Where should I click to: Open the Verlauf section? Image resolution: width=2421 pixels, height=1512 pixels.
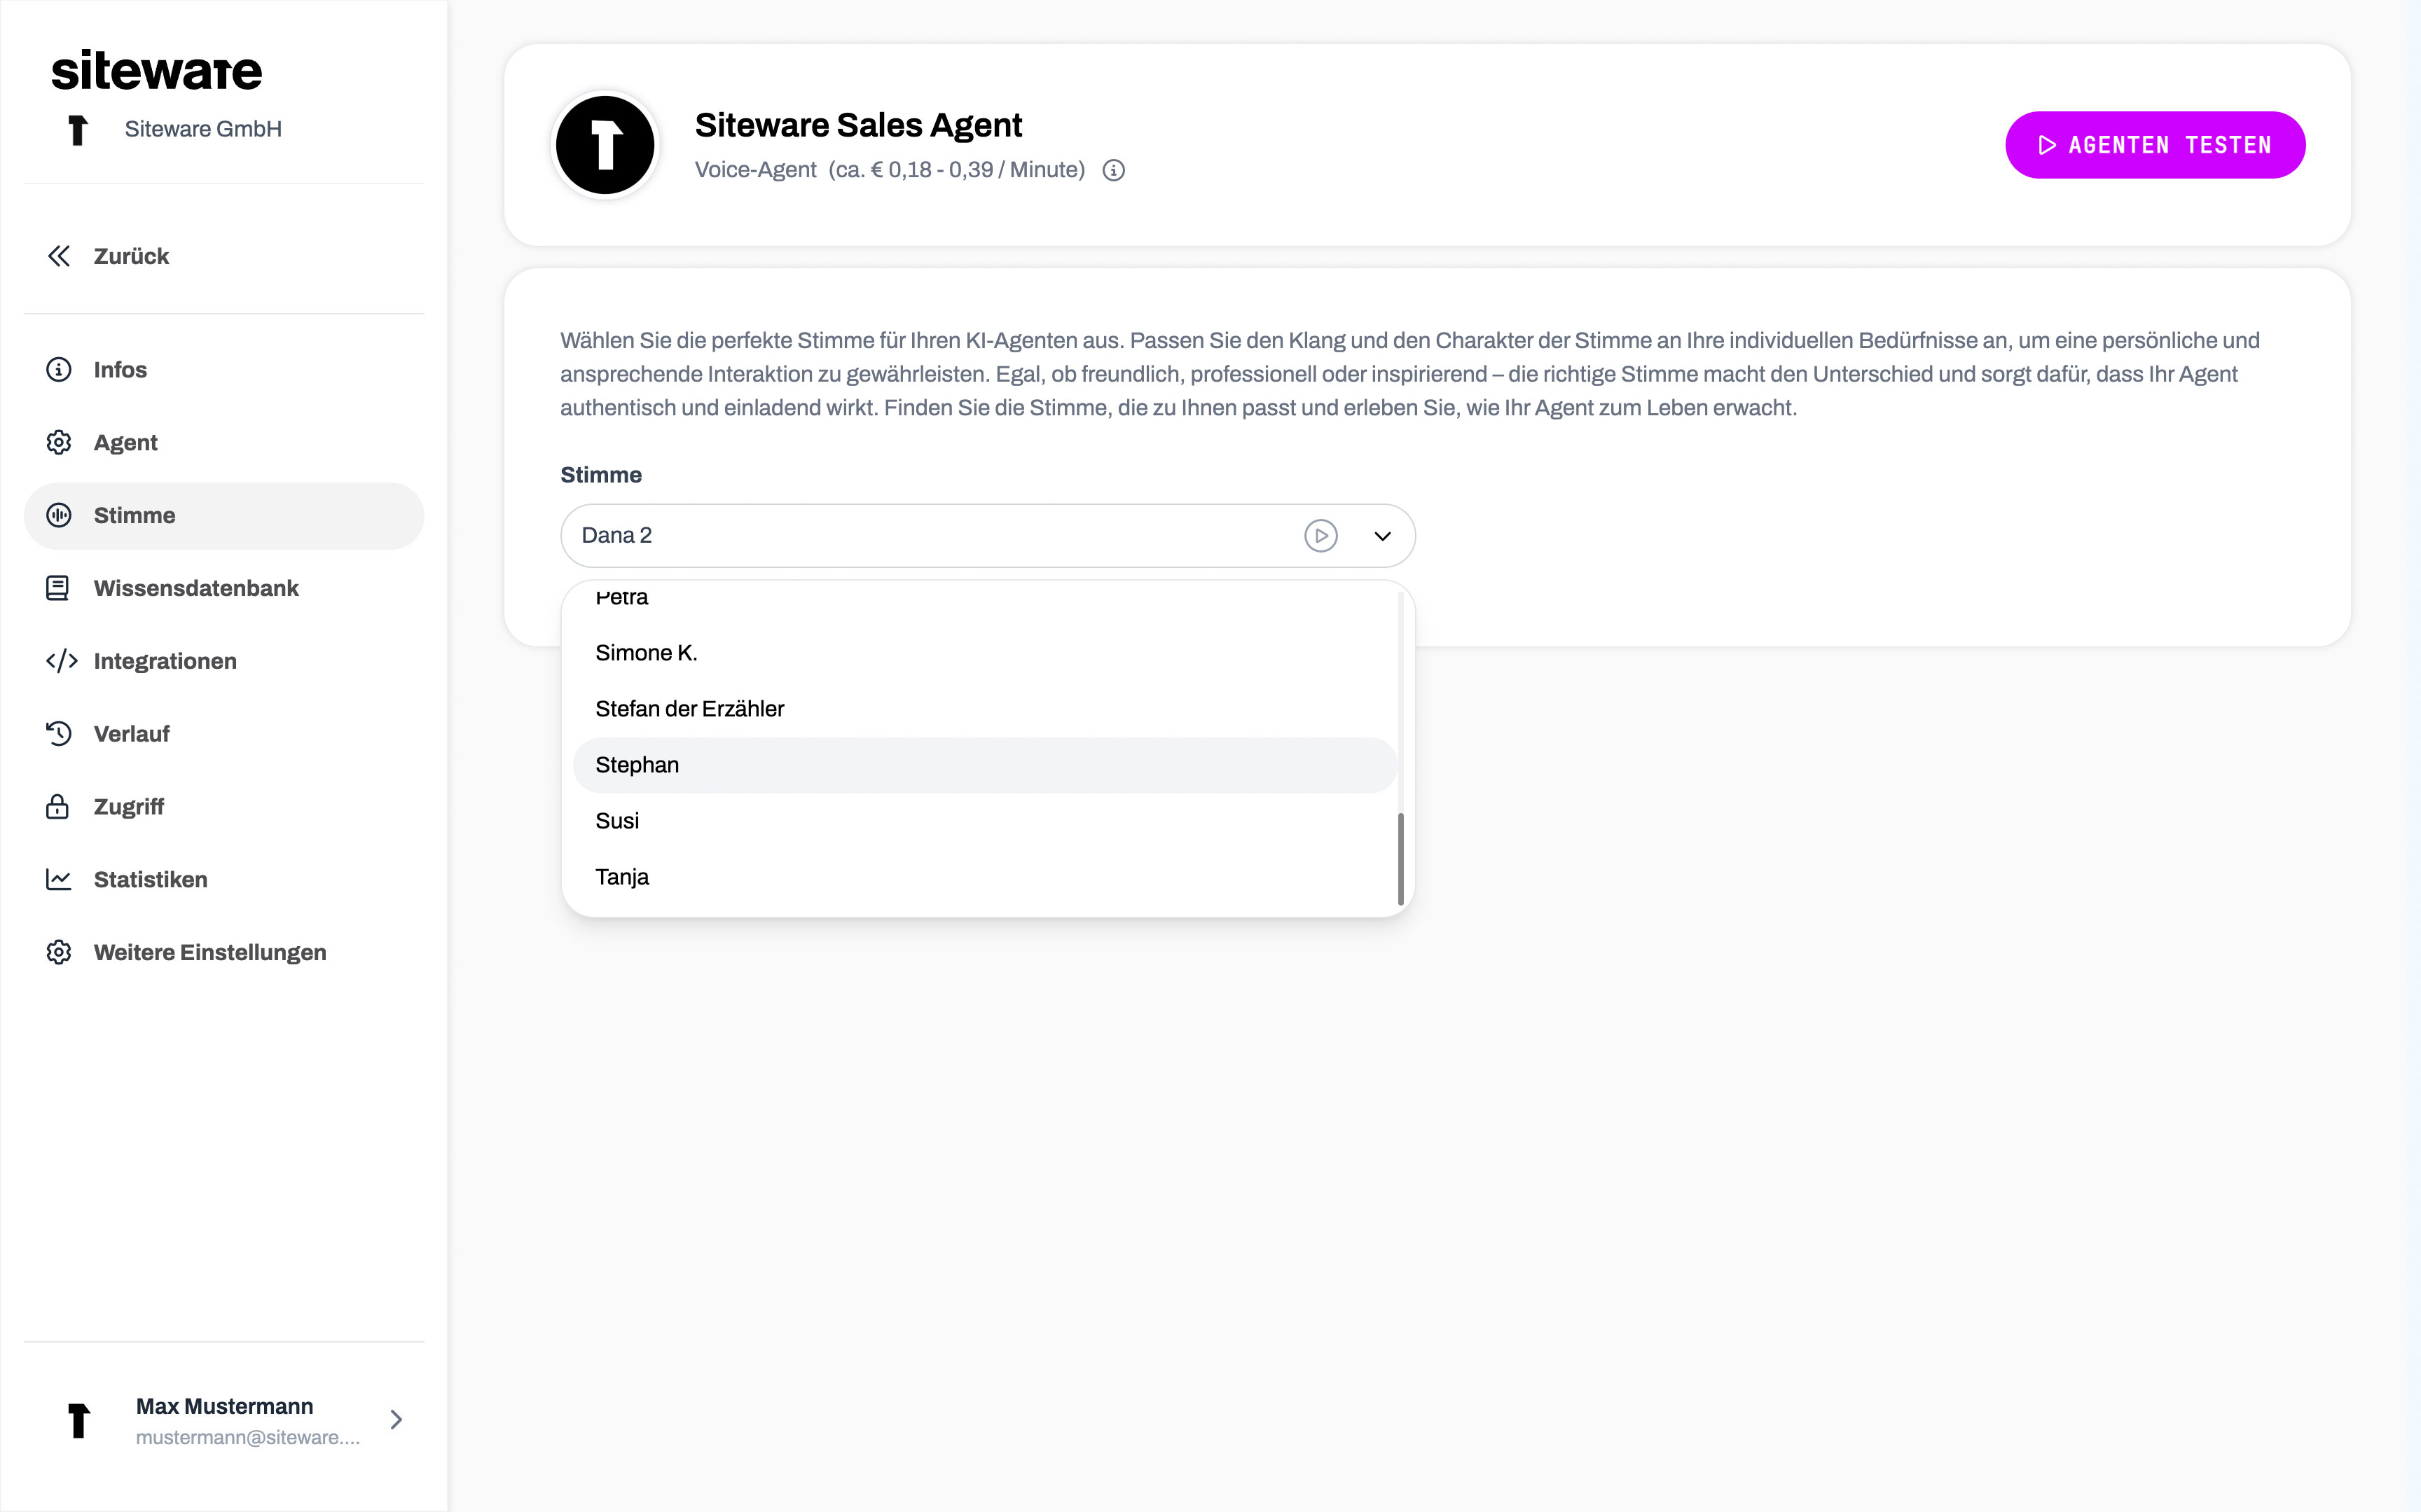click(224, 734)
